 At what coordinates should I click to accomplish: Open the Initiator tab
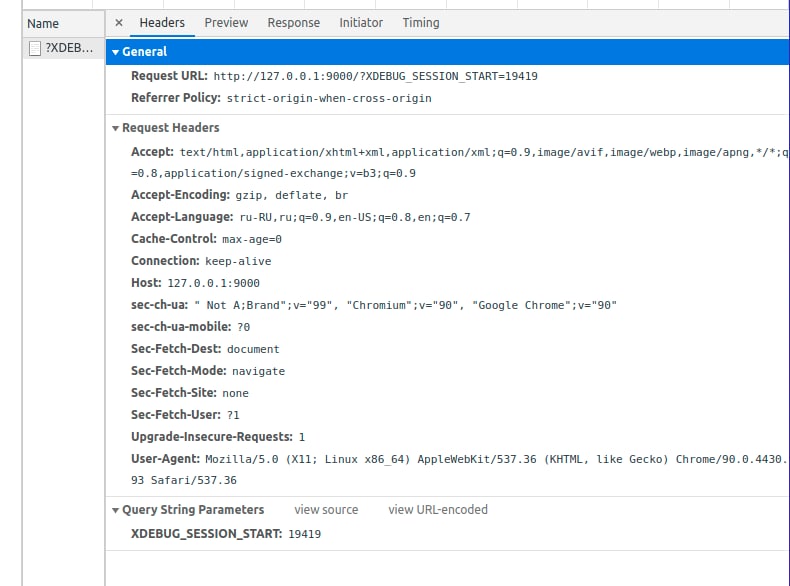pyautogui.click(x=361, y=23)
